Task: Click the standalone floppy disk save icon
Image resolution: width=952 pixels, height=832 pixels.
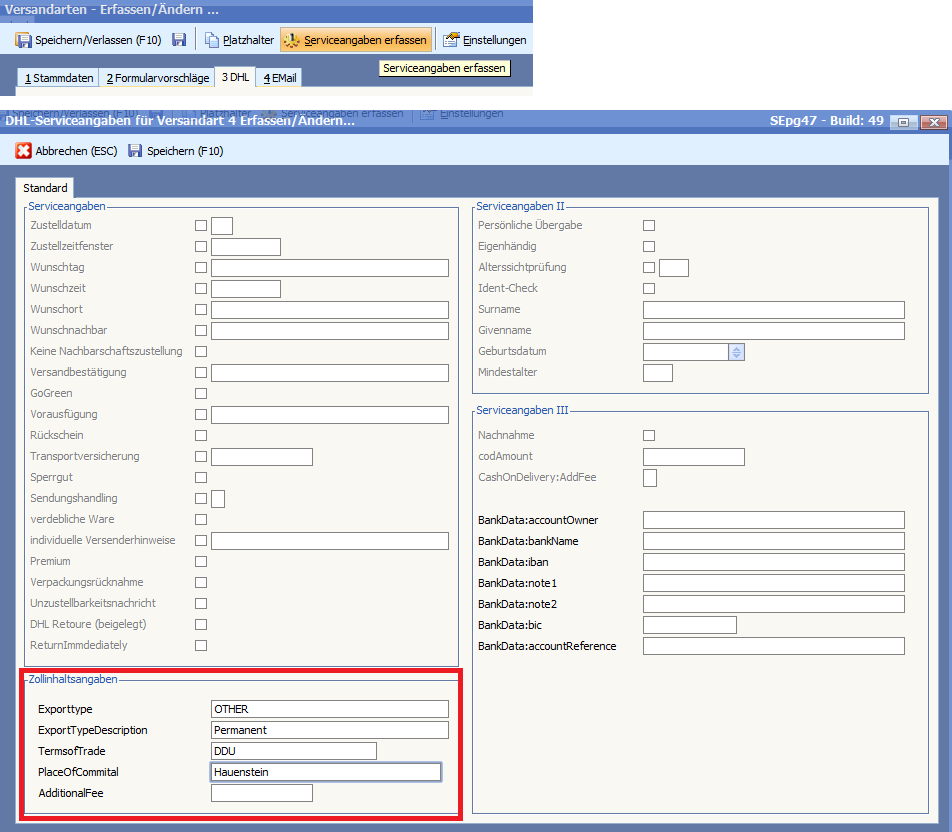Action: pyautogui.click(x=179, y=40)
